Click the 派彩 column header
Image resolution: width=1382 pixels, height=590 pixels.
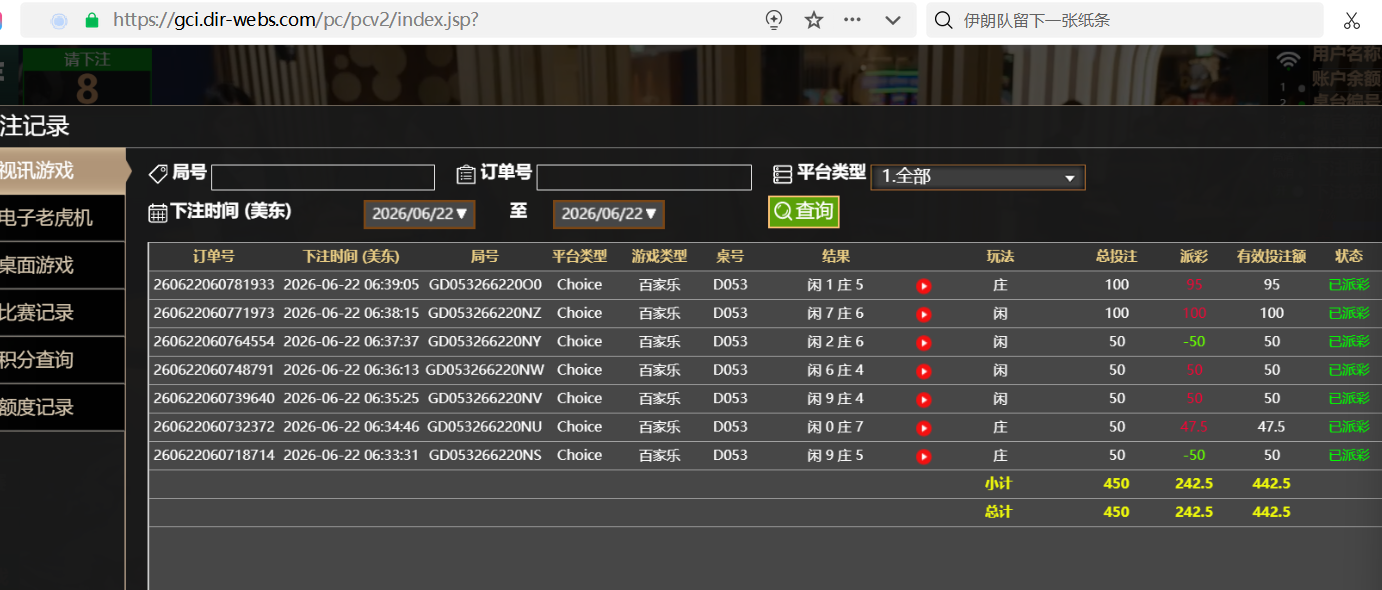1194,256
